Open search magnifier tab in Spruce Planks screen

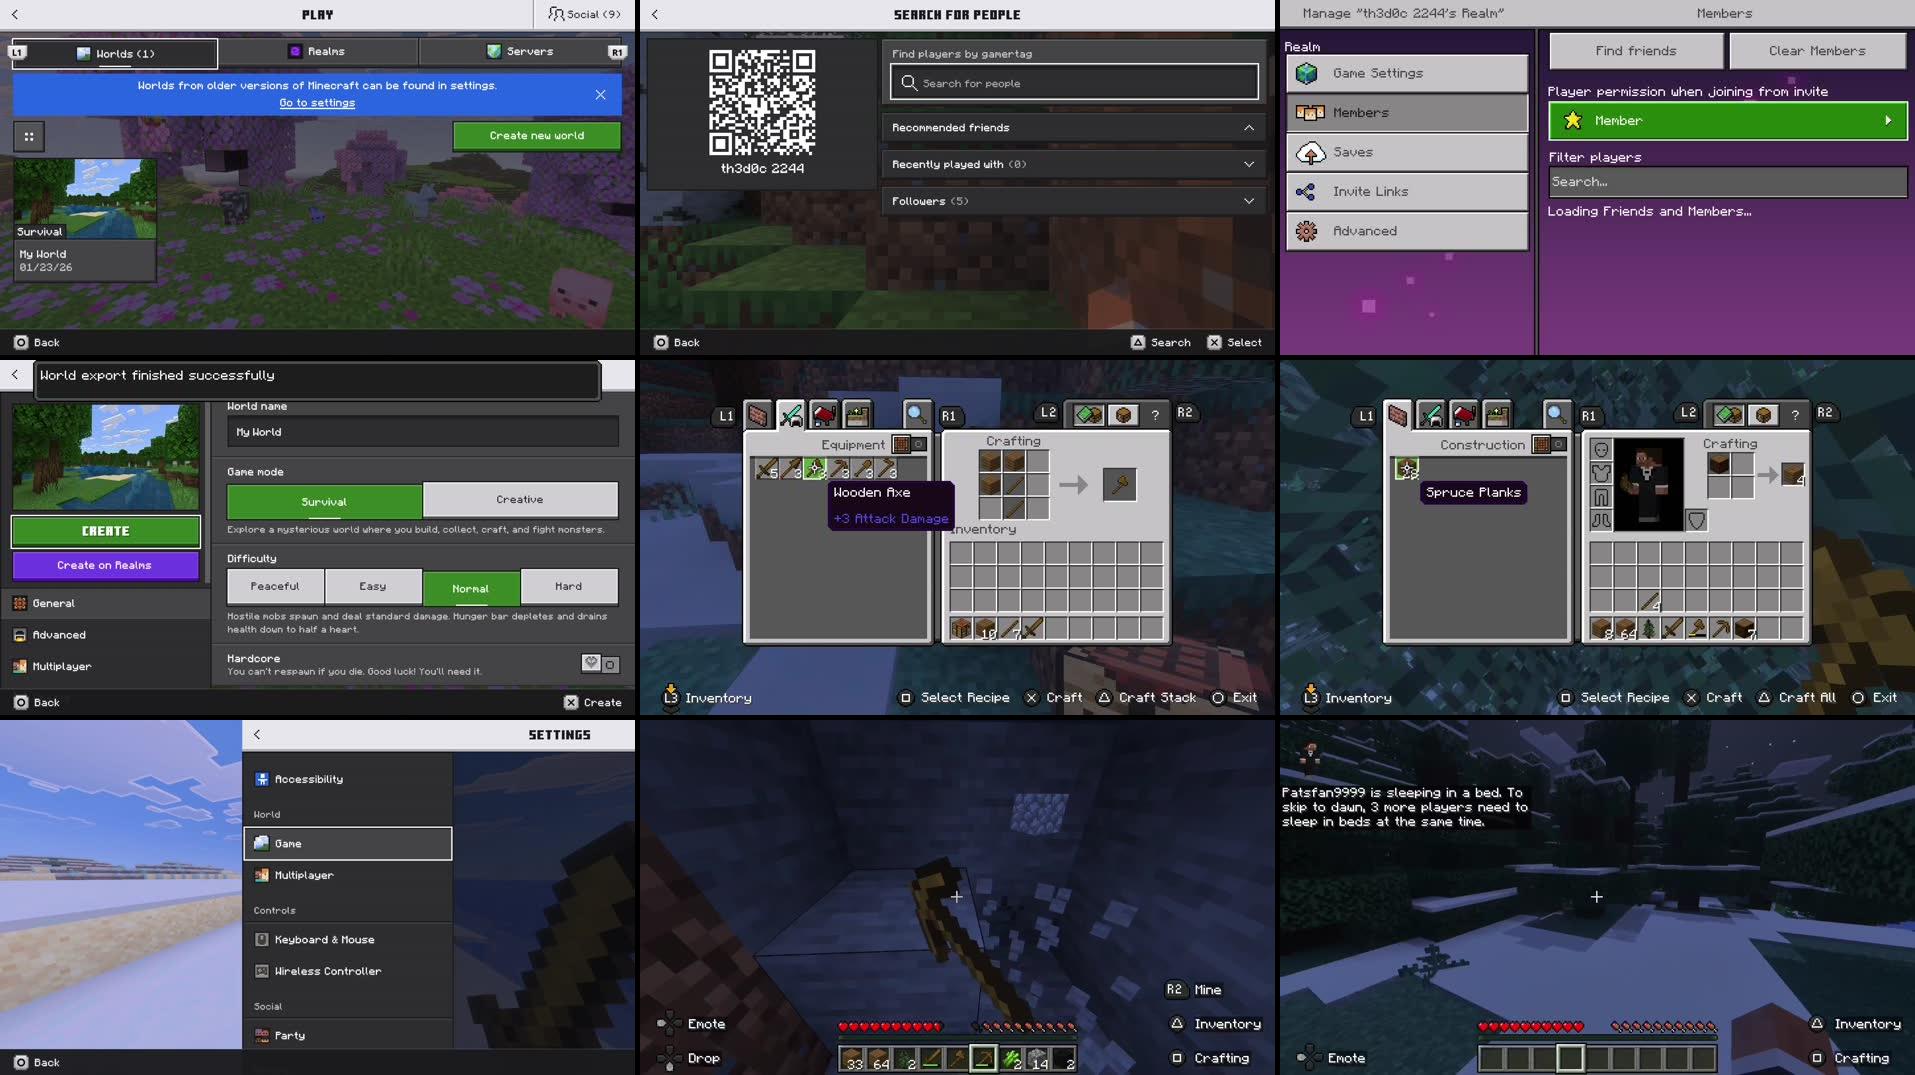pyautogui.click(x=1556, y=415)
